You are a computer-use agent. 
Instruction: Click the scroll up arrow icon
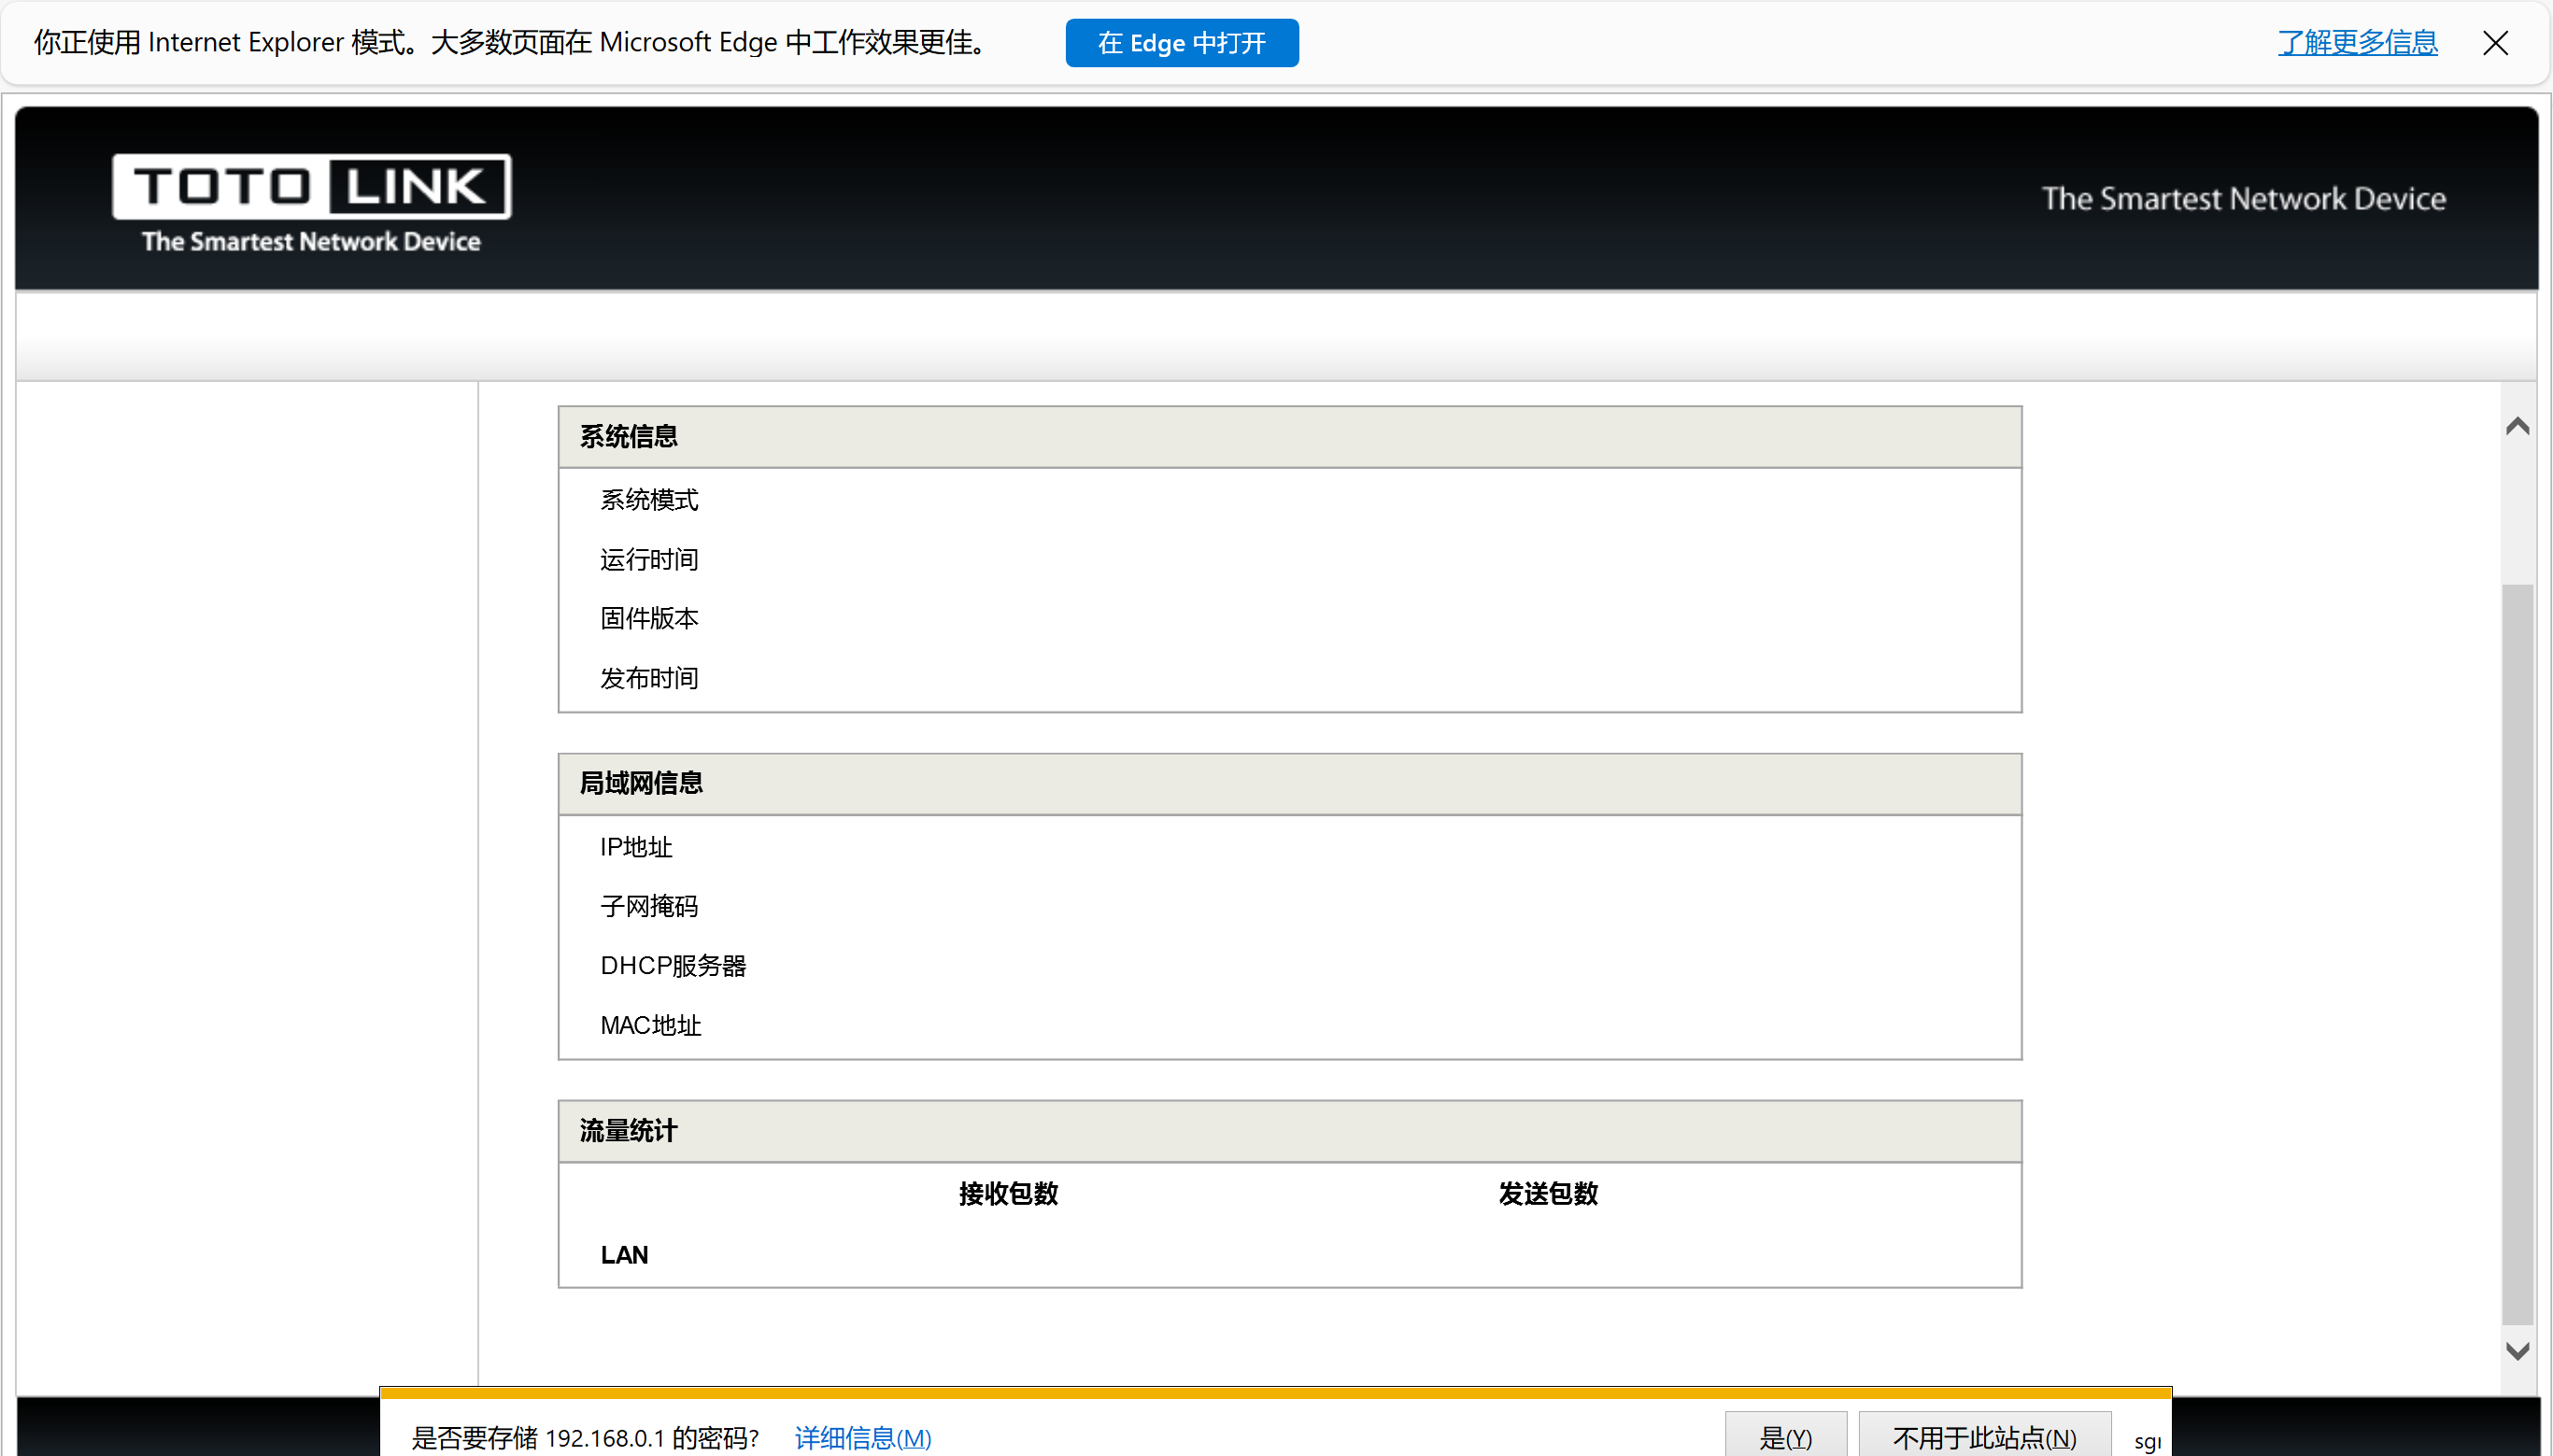(x=2517, y=427)
